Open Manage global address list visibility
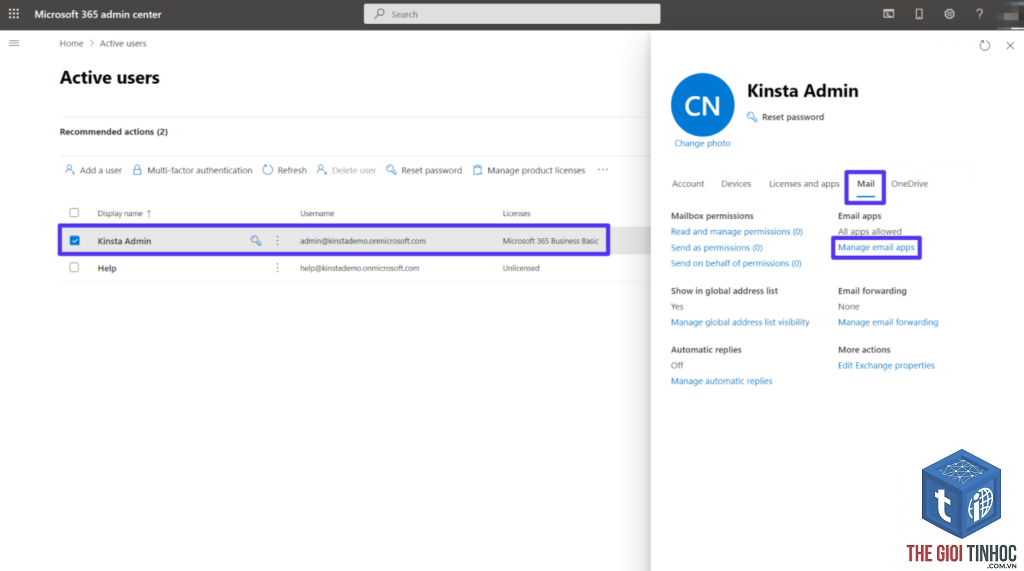The width and height of the screenshot is (1024, 571). [740, 322]
